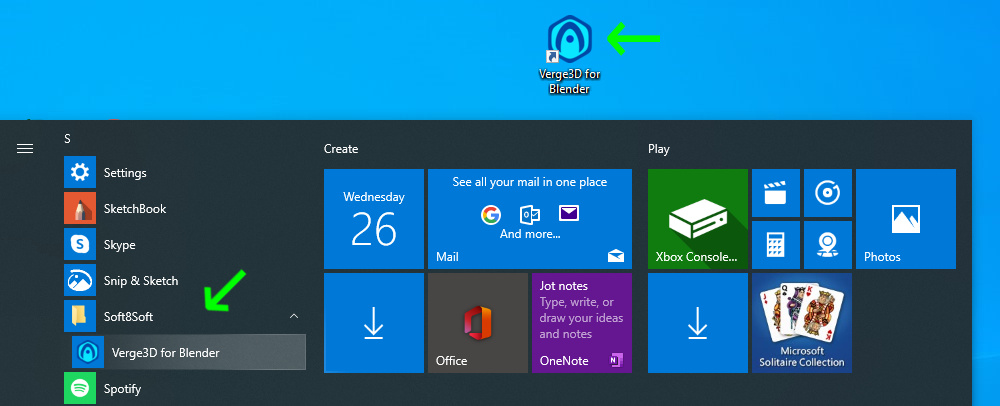The height and width of the screenshot is (406, 1000).
Task: Launch Snip & Sketch from the app list
Action: coord(185,280)
